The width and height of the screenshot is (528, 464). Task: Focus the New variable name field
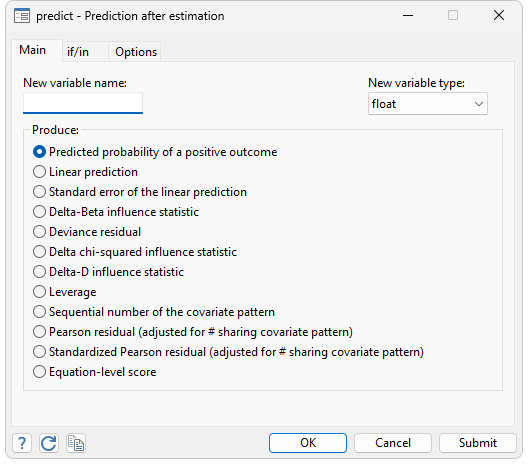(x=83, y=103)
